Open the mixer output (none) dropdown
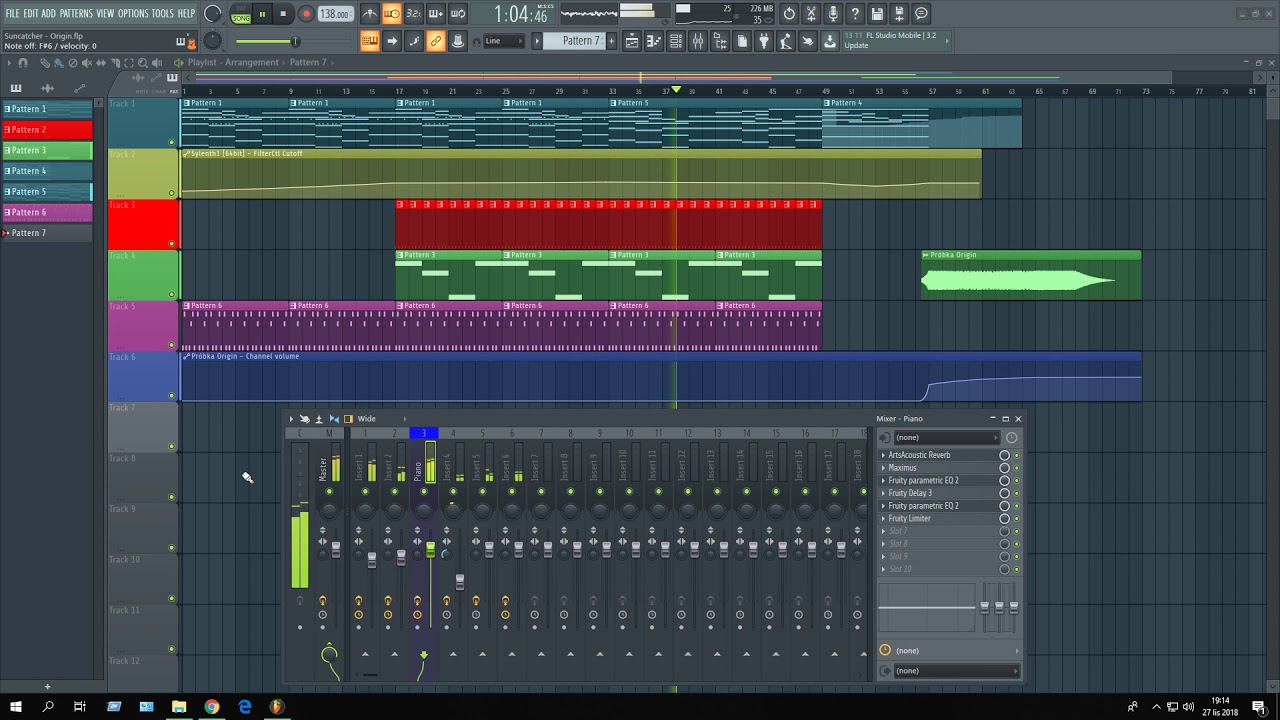This screenshot has width=1280, height=720. [955, 671]
